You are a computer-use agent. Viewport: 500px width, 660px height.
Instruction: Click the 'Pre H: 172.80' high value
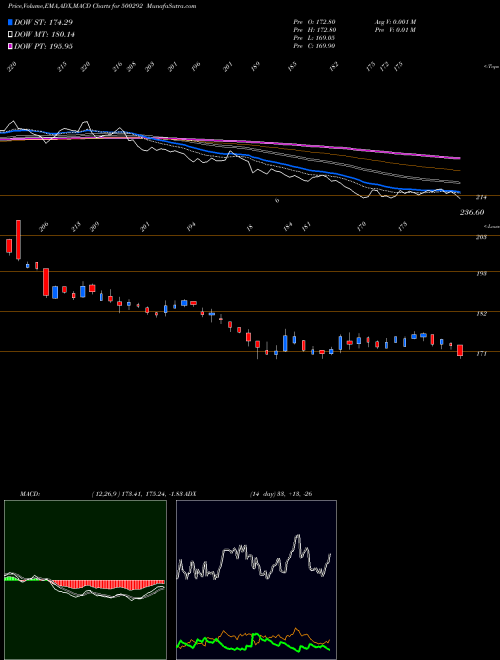[x=314, y=30]
